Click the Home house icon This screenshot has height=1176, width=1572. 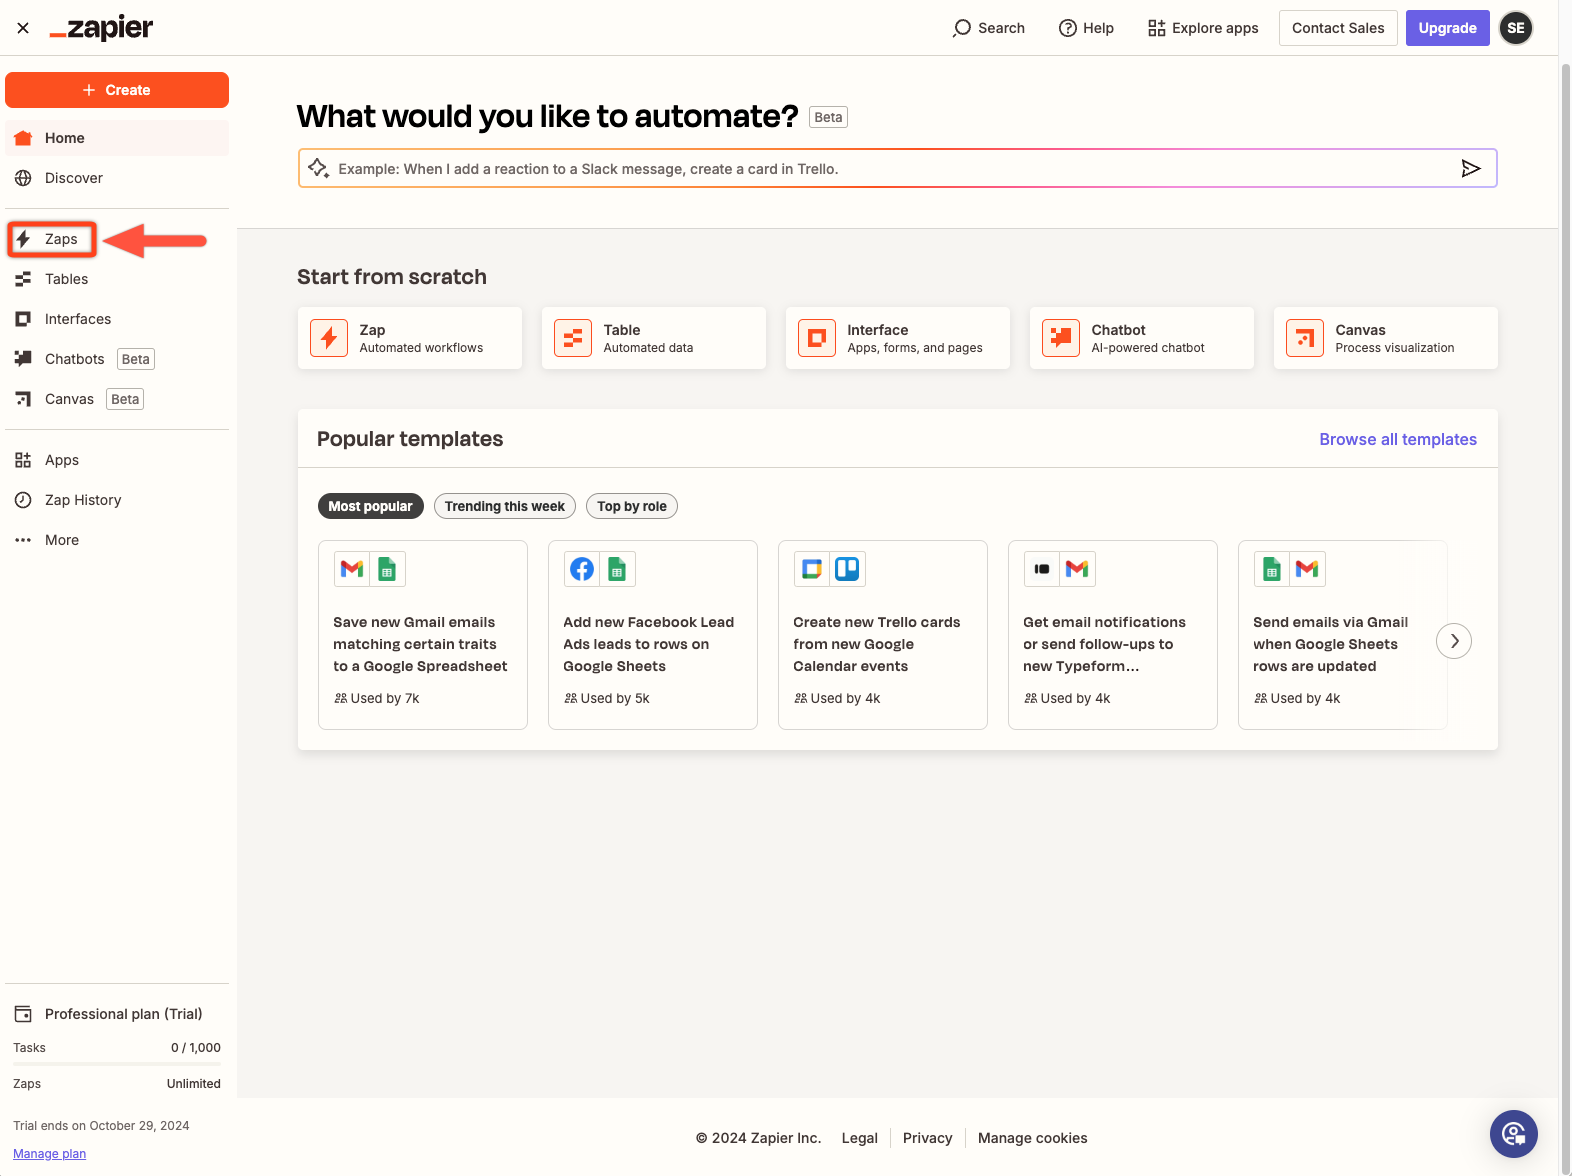(x=23, y=138)
